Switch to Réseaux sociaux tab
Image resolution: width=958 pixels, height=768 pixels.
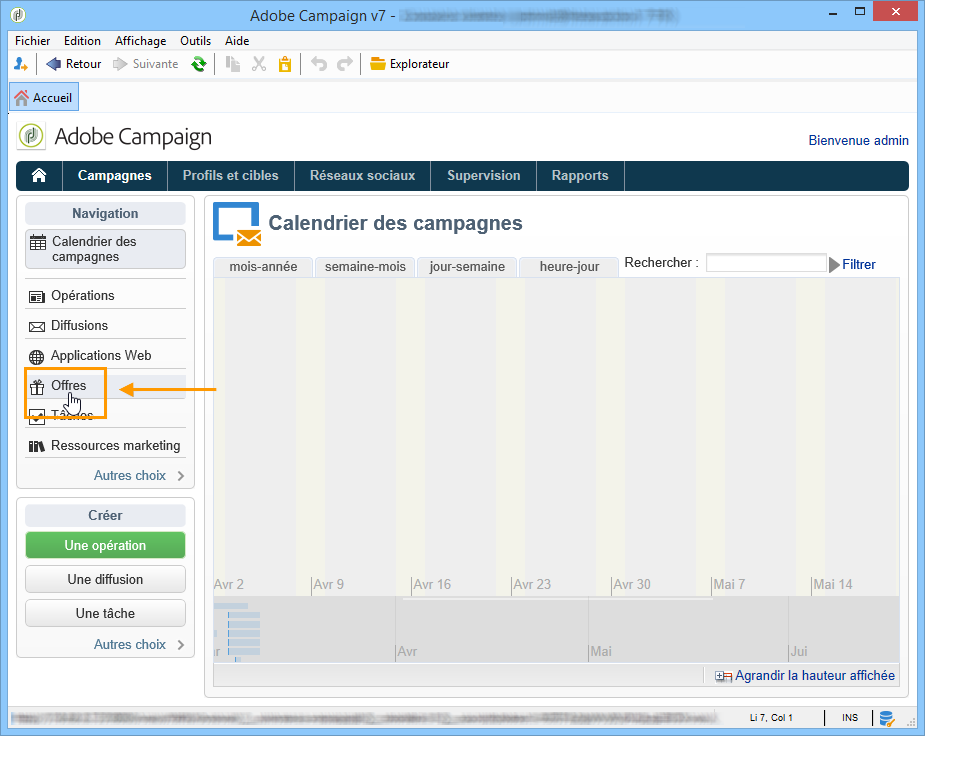[362, 176]
